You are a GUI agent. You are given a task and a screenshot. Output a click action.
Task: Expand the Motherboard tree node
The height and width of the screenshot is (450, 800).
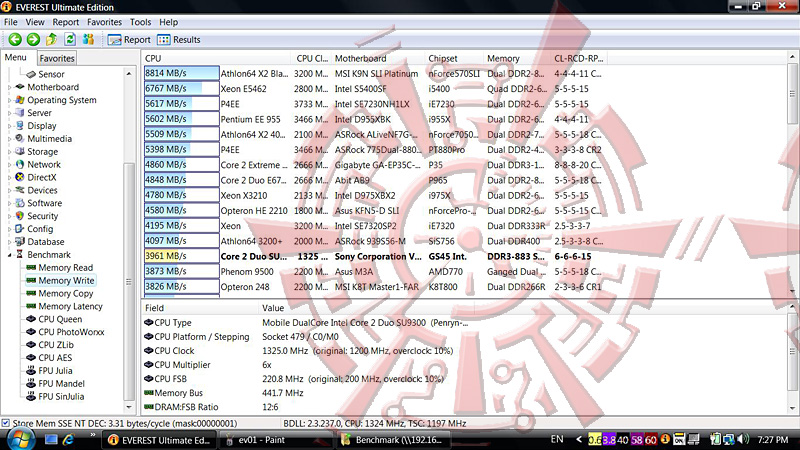pyautogui.click(x=9, y=87)
